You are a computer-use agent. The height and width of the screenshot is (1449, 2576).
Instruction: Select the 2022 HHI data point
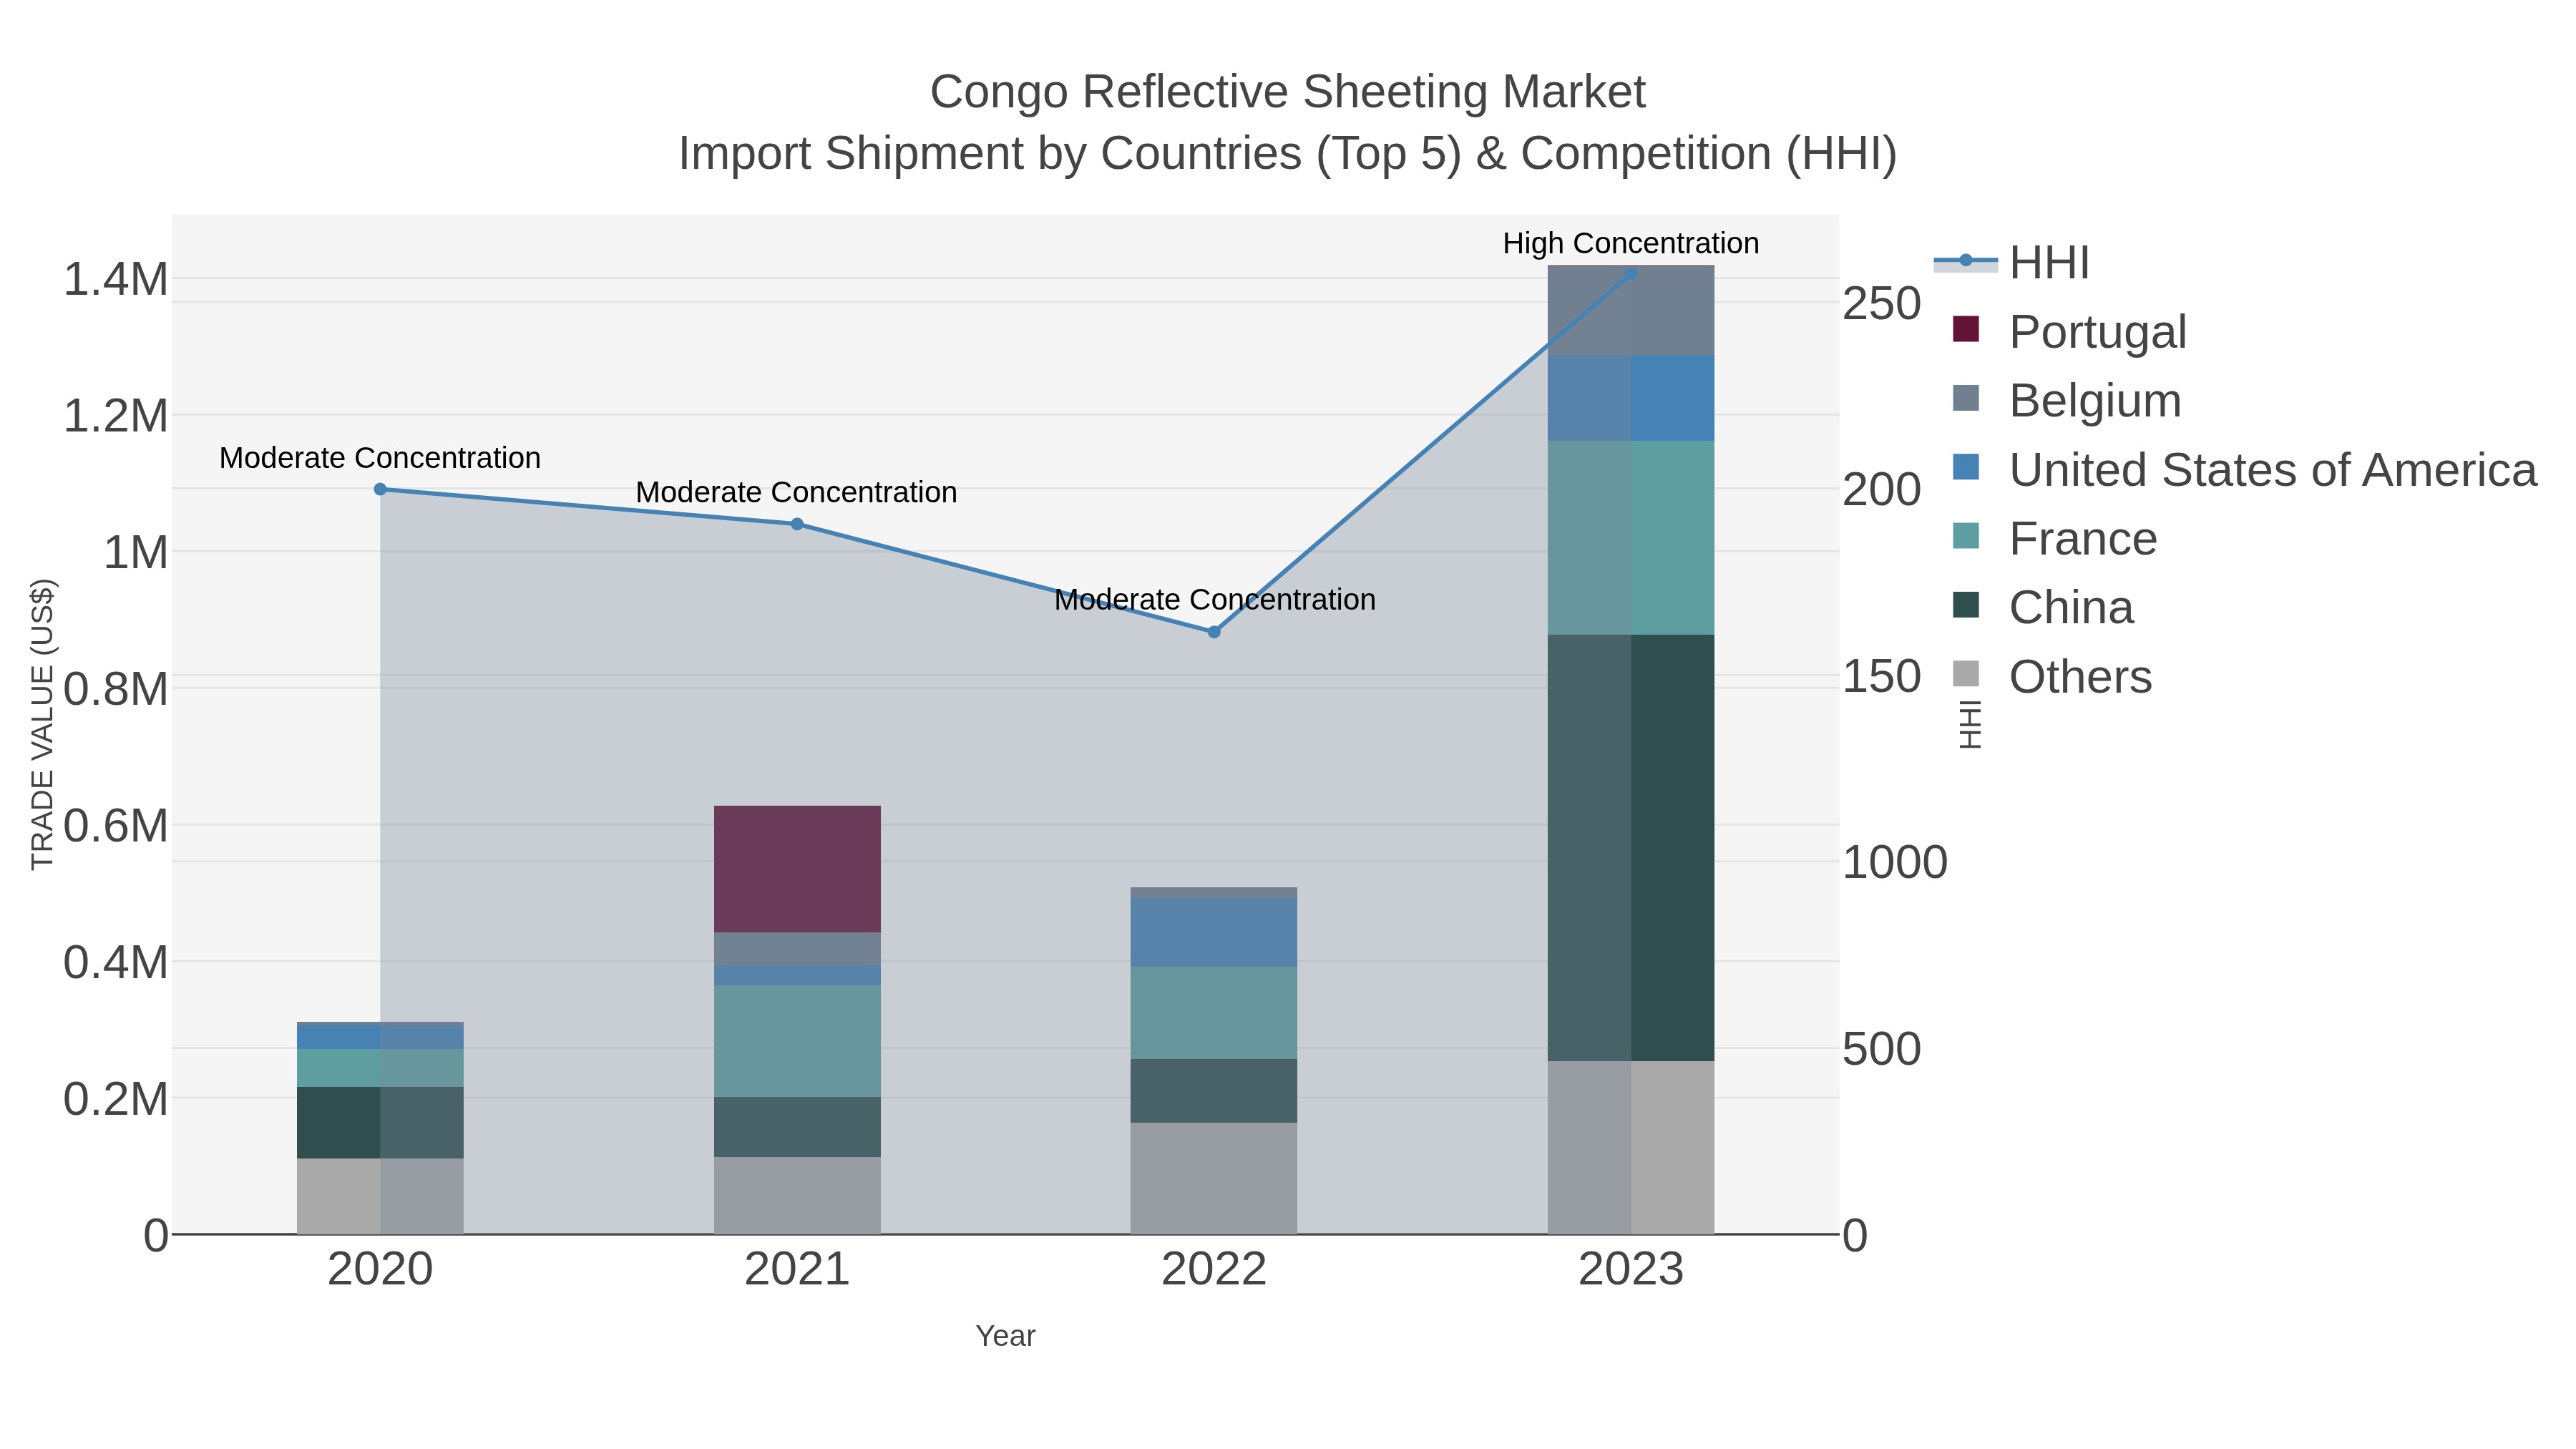[x=1214, y=632]
